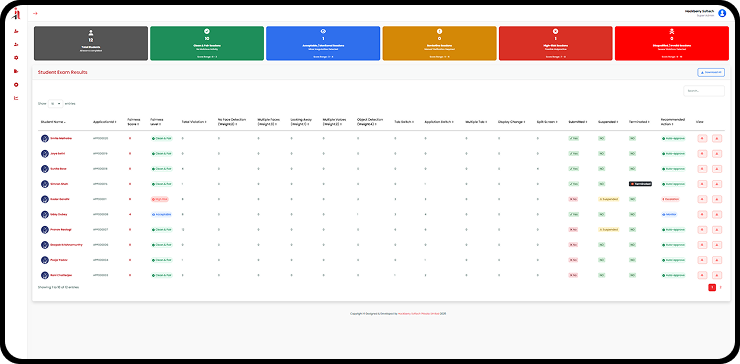Open the Hackberry Softech footer link
The width and height of the screenshot is (740, 364).
point(419,313)
